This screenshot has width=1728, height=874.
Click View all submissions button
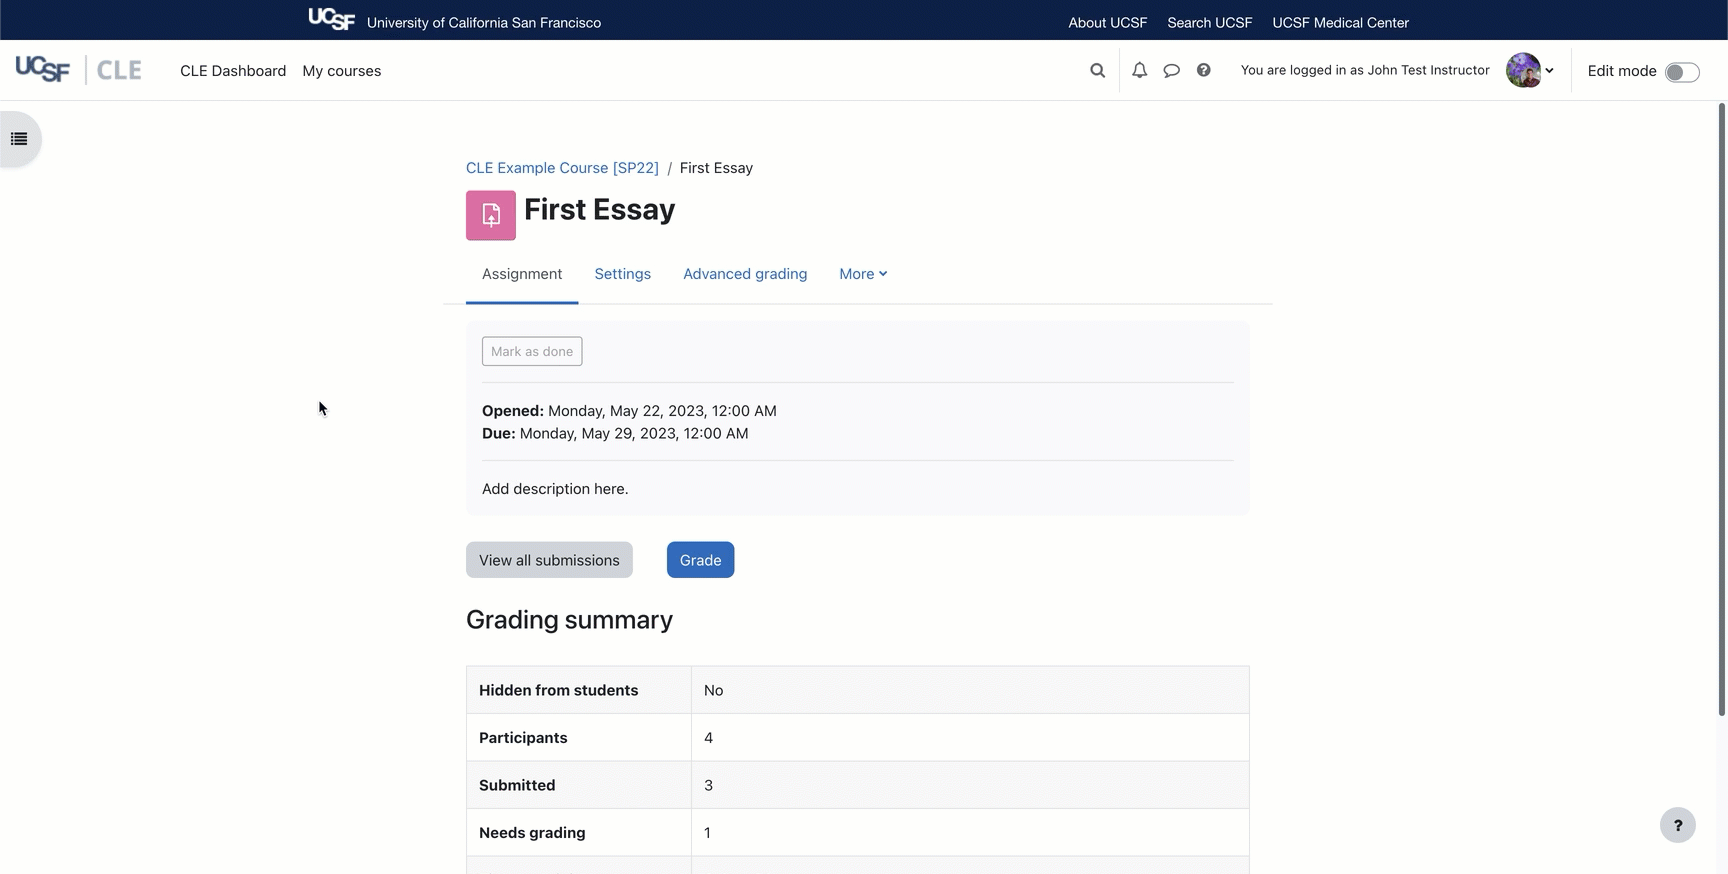pos(549,560)
